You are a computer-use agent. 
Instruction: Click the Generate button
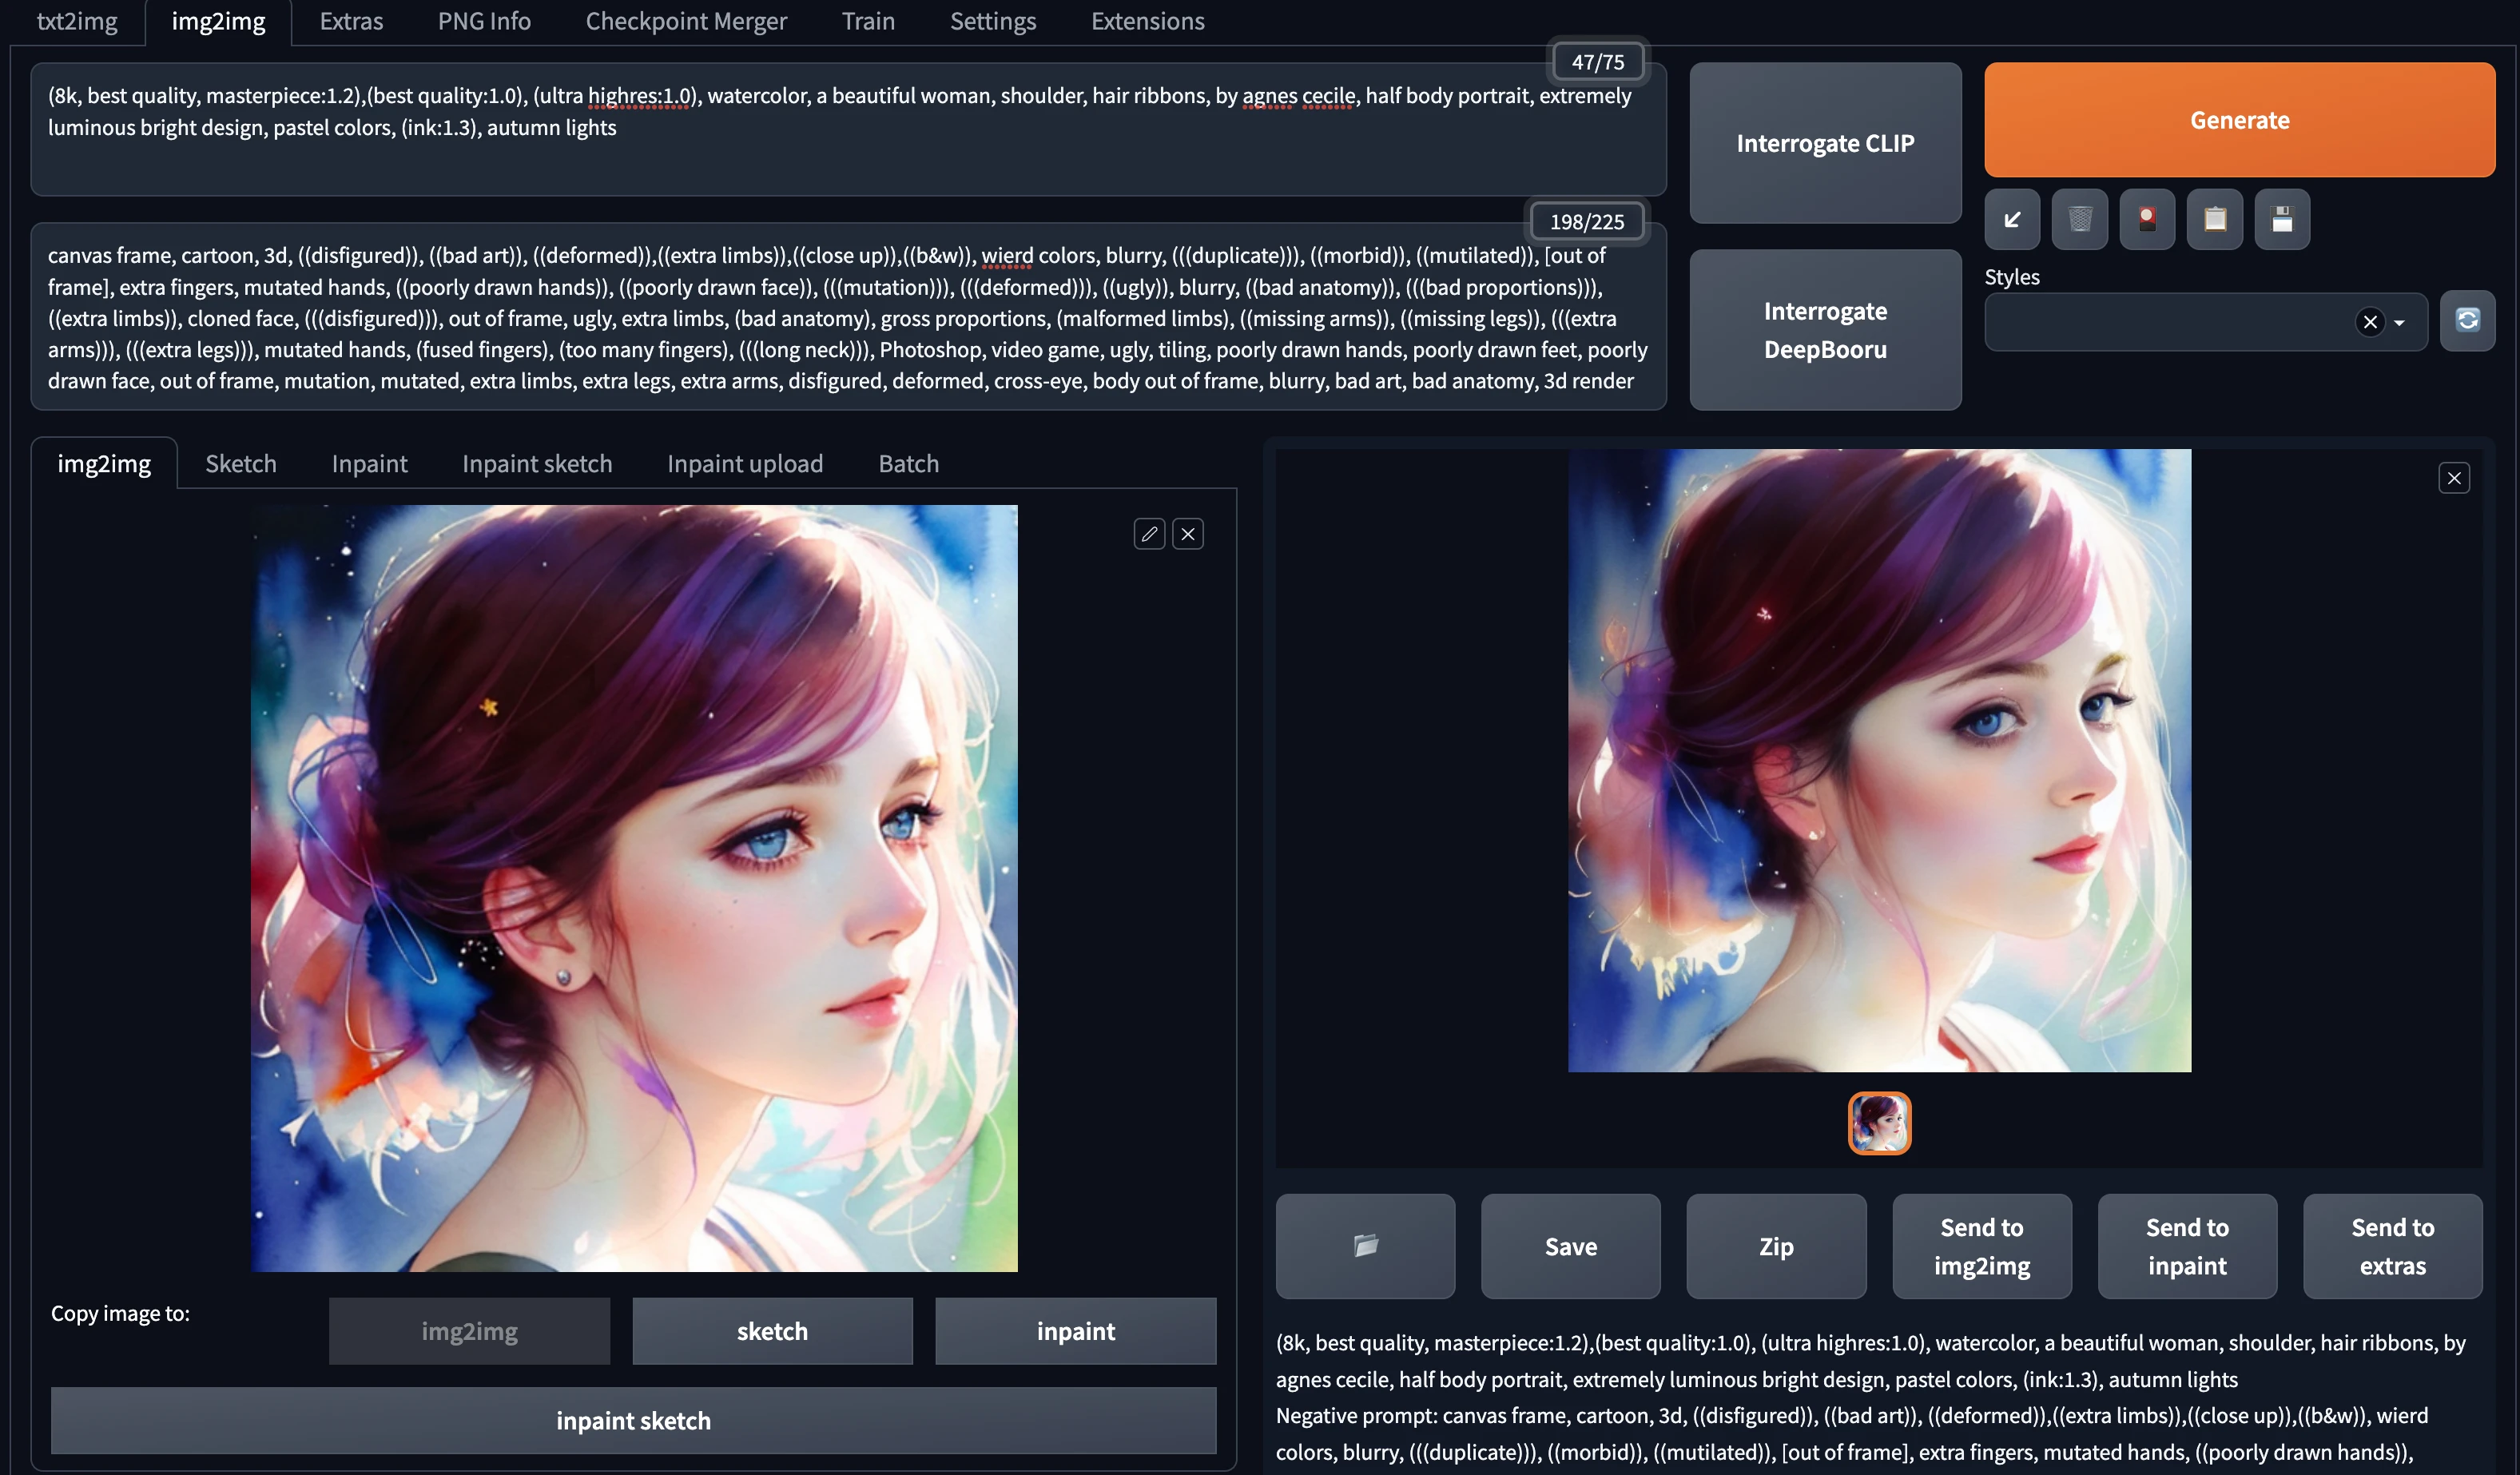tap(2239, 120)
